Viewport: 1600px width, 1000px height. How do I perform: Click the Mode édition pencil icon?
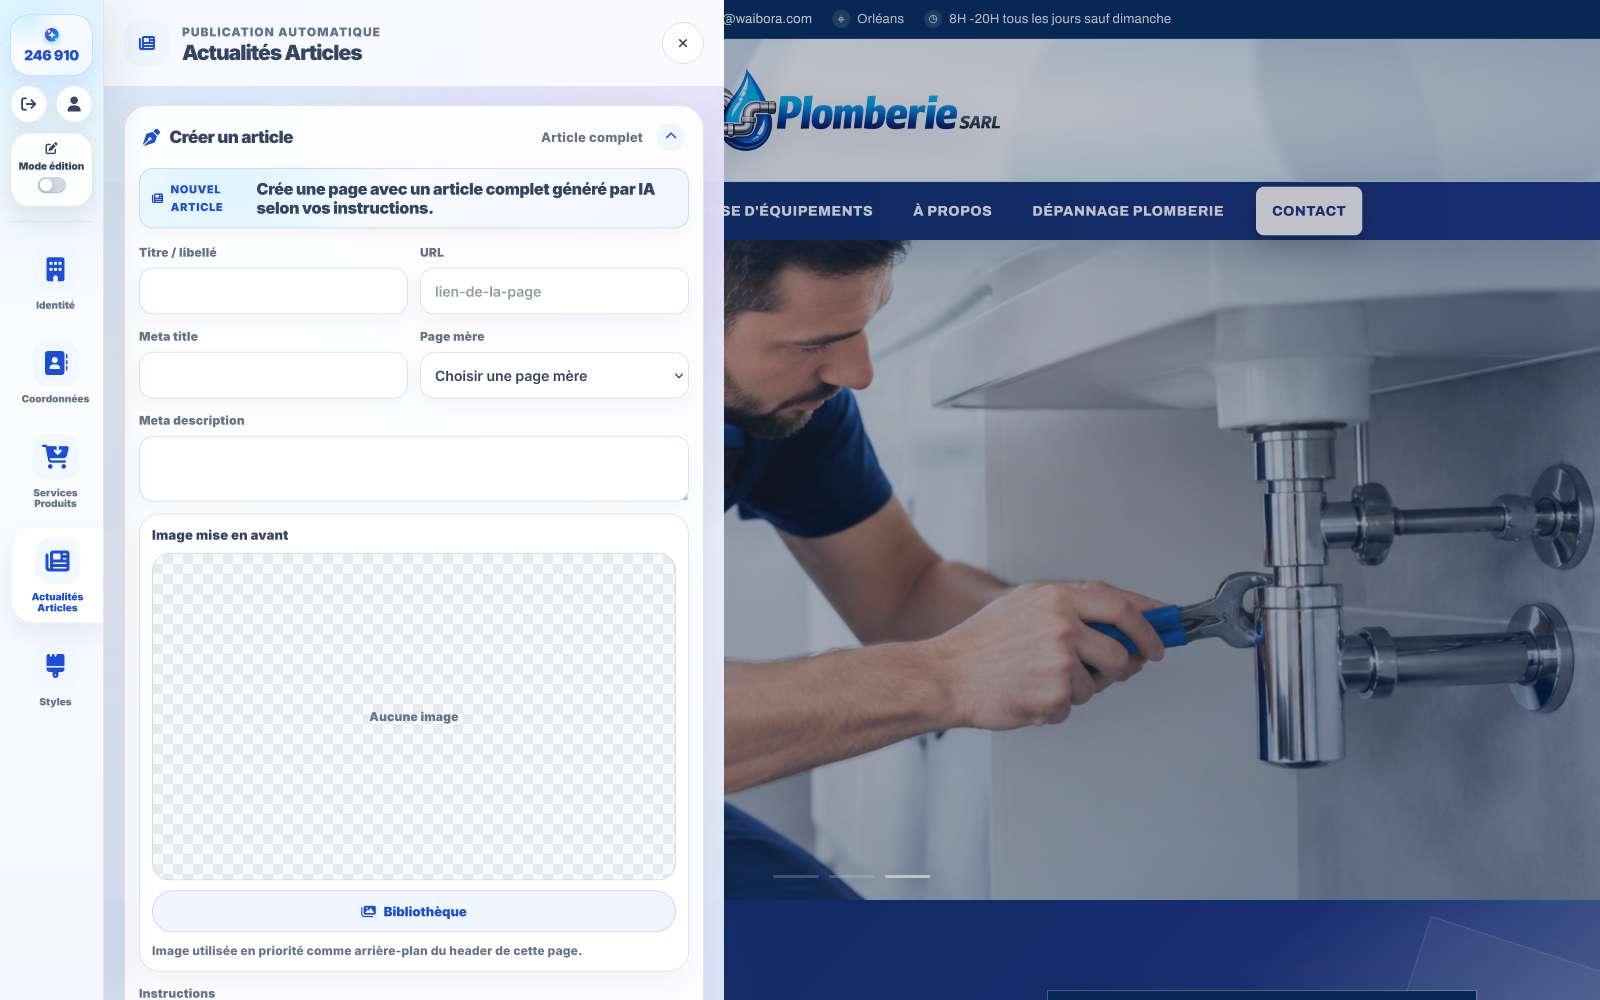click(51, 148)
